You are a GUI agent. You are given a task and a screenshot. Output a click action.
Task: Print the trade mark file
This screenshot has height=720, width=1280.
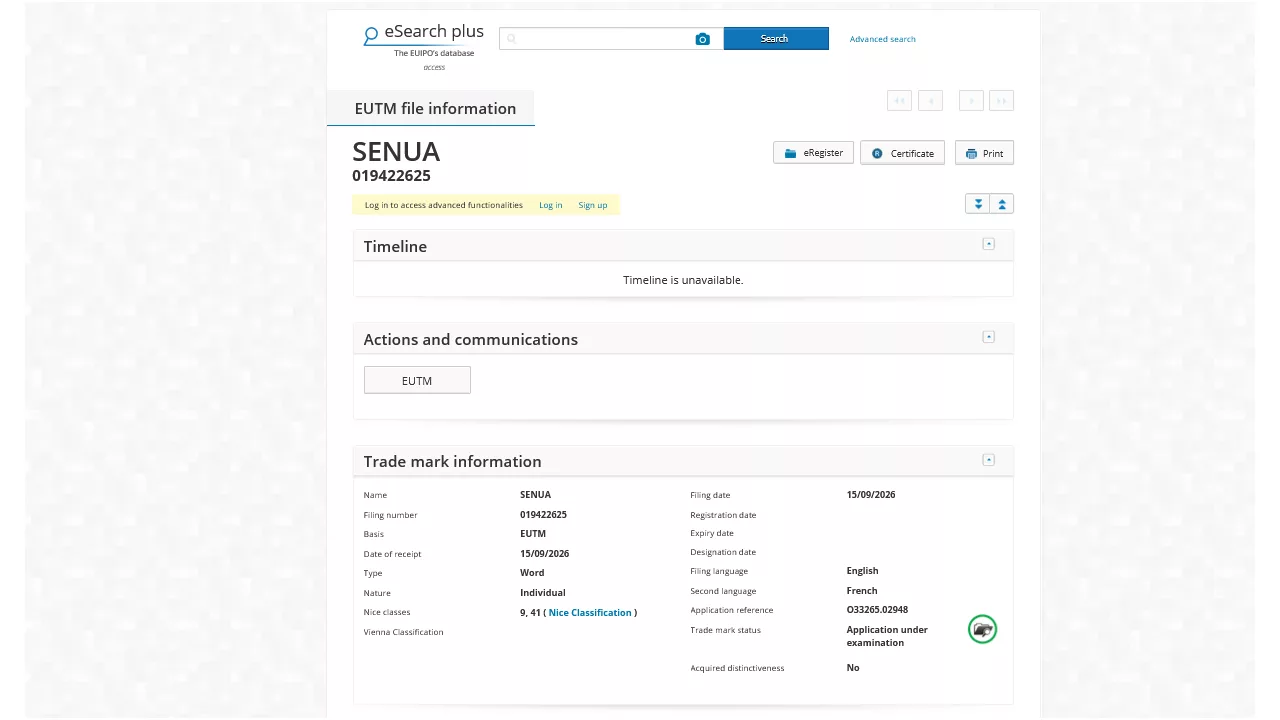(x=984, y=153)
